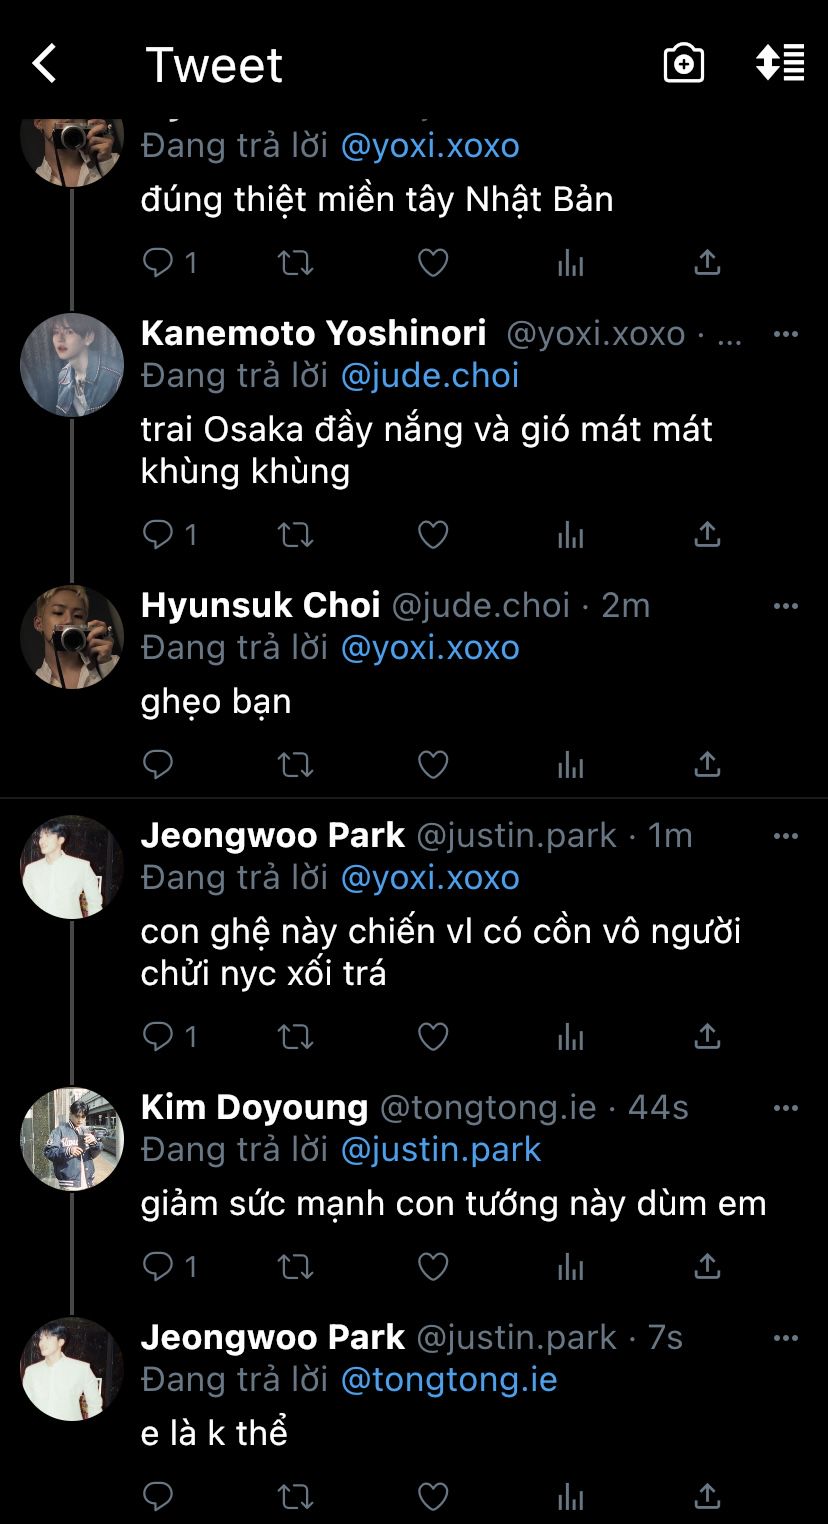This screenshot has width=828, height=1524.
Task: View analytics for "đúng thiệt miền tây" tweet
Action: (571, 263)
